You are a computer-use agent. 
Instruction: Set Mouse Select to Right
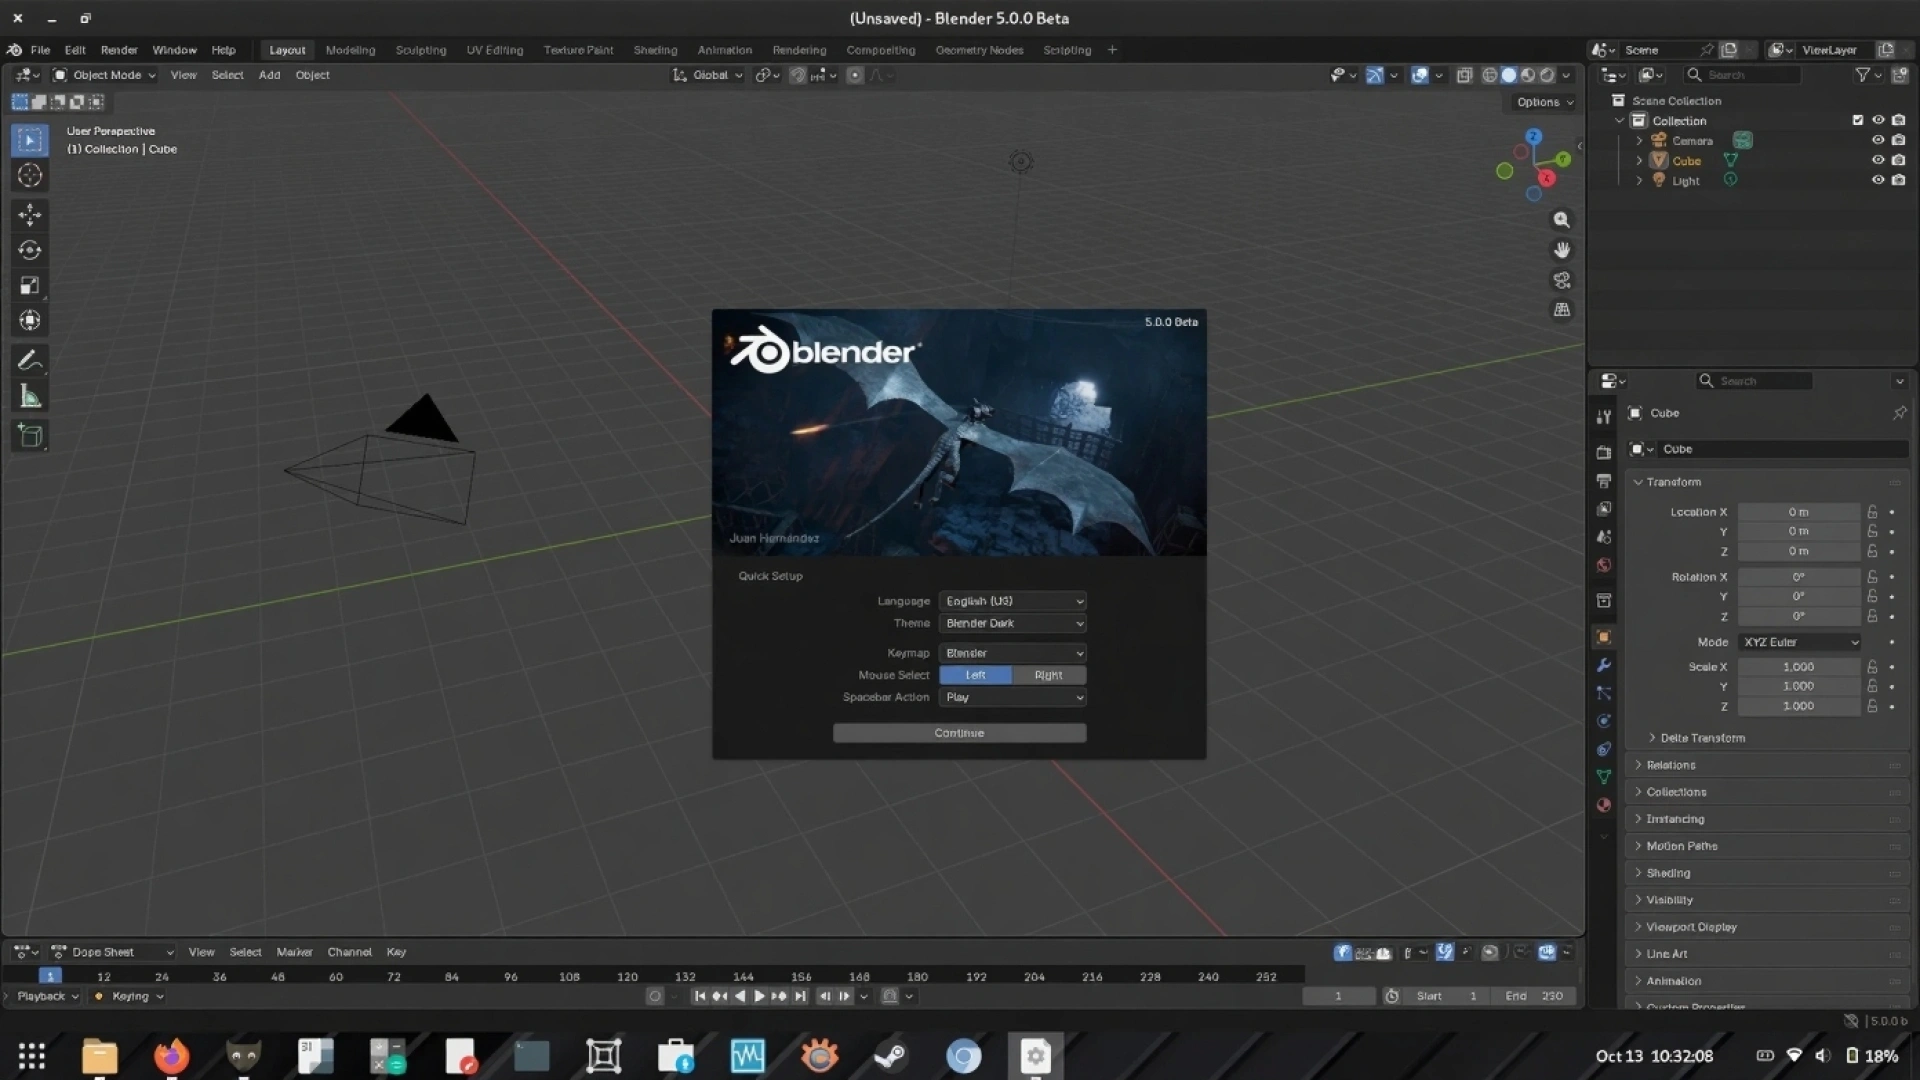tap(1048, 675)
